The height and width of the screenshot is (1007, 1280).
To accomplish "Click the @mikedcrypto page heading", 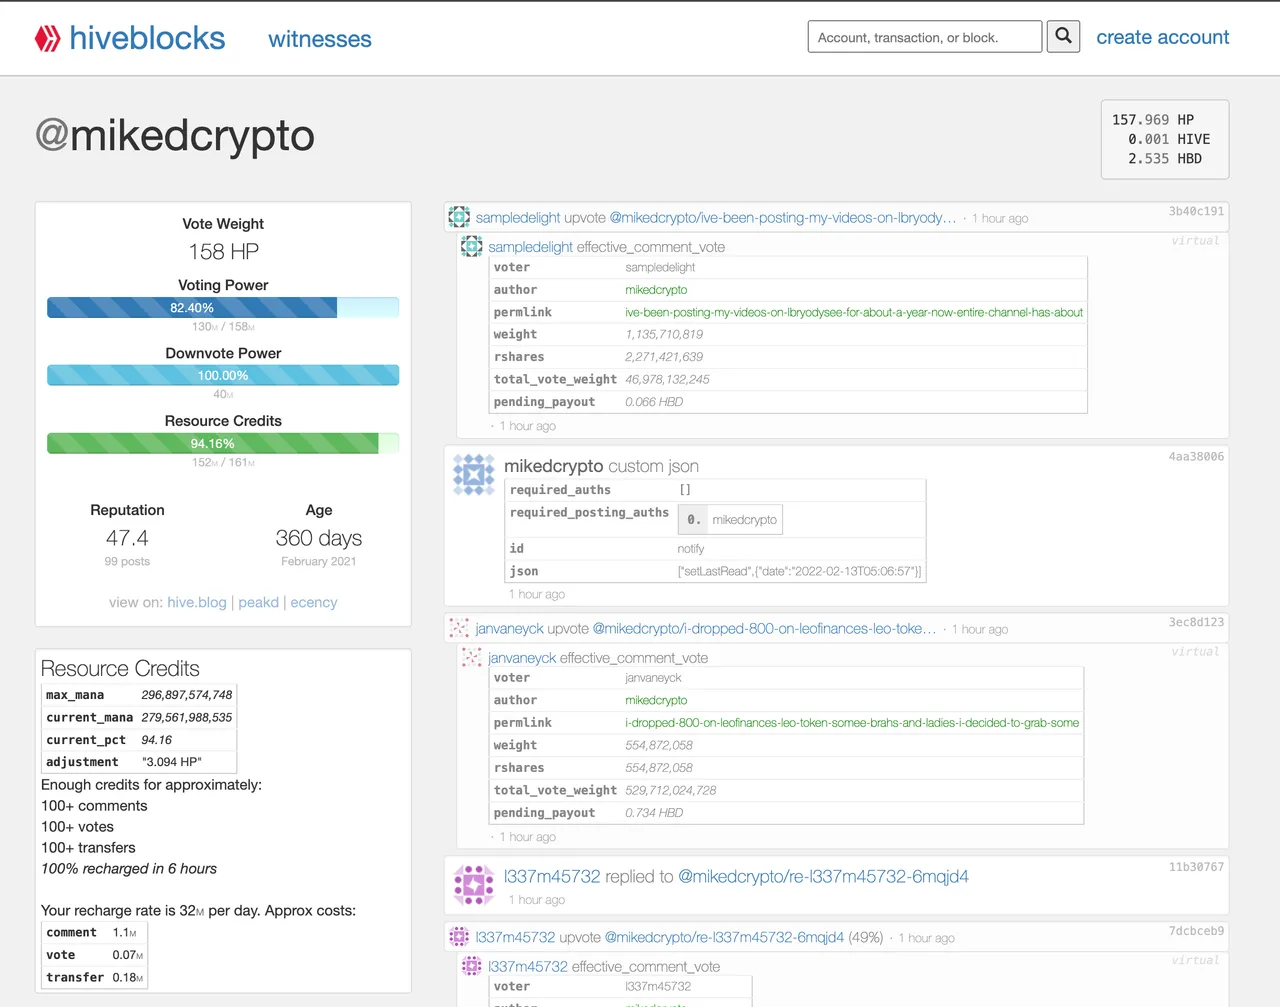I will (175, 135).
